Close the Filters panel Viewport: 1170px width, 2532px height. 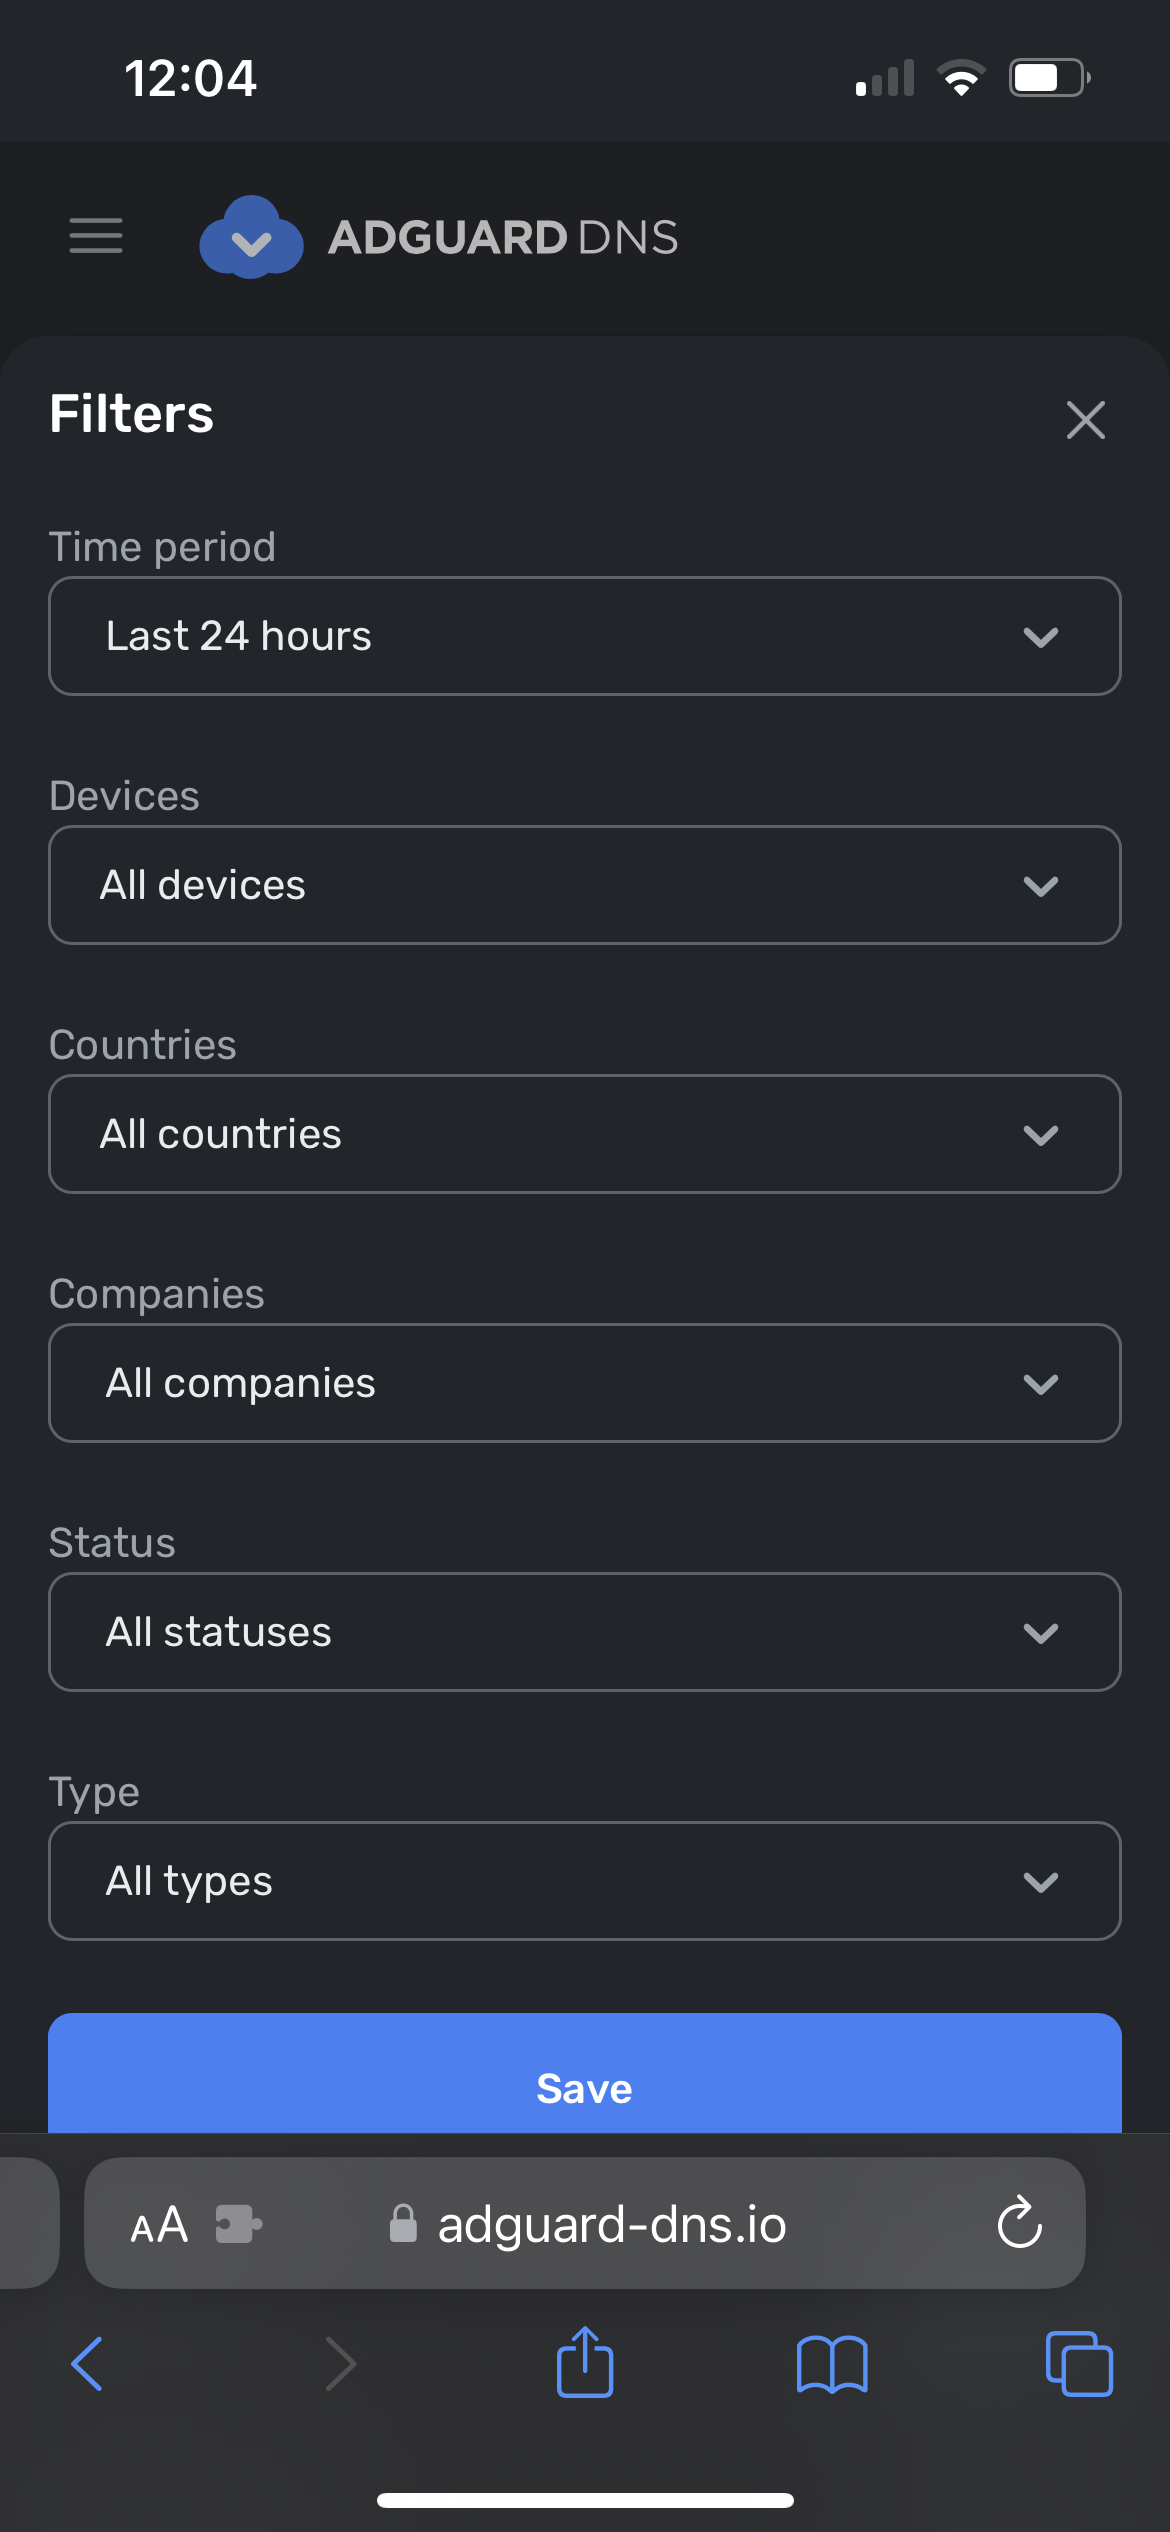tap(1086, 420)
